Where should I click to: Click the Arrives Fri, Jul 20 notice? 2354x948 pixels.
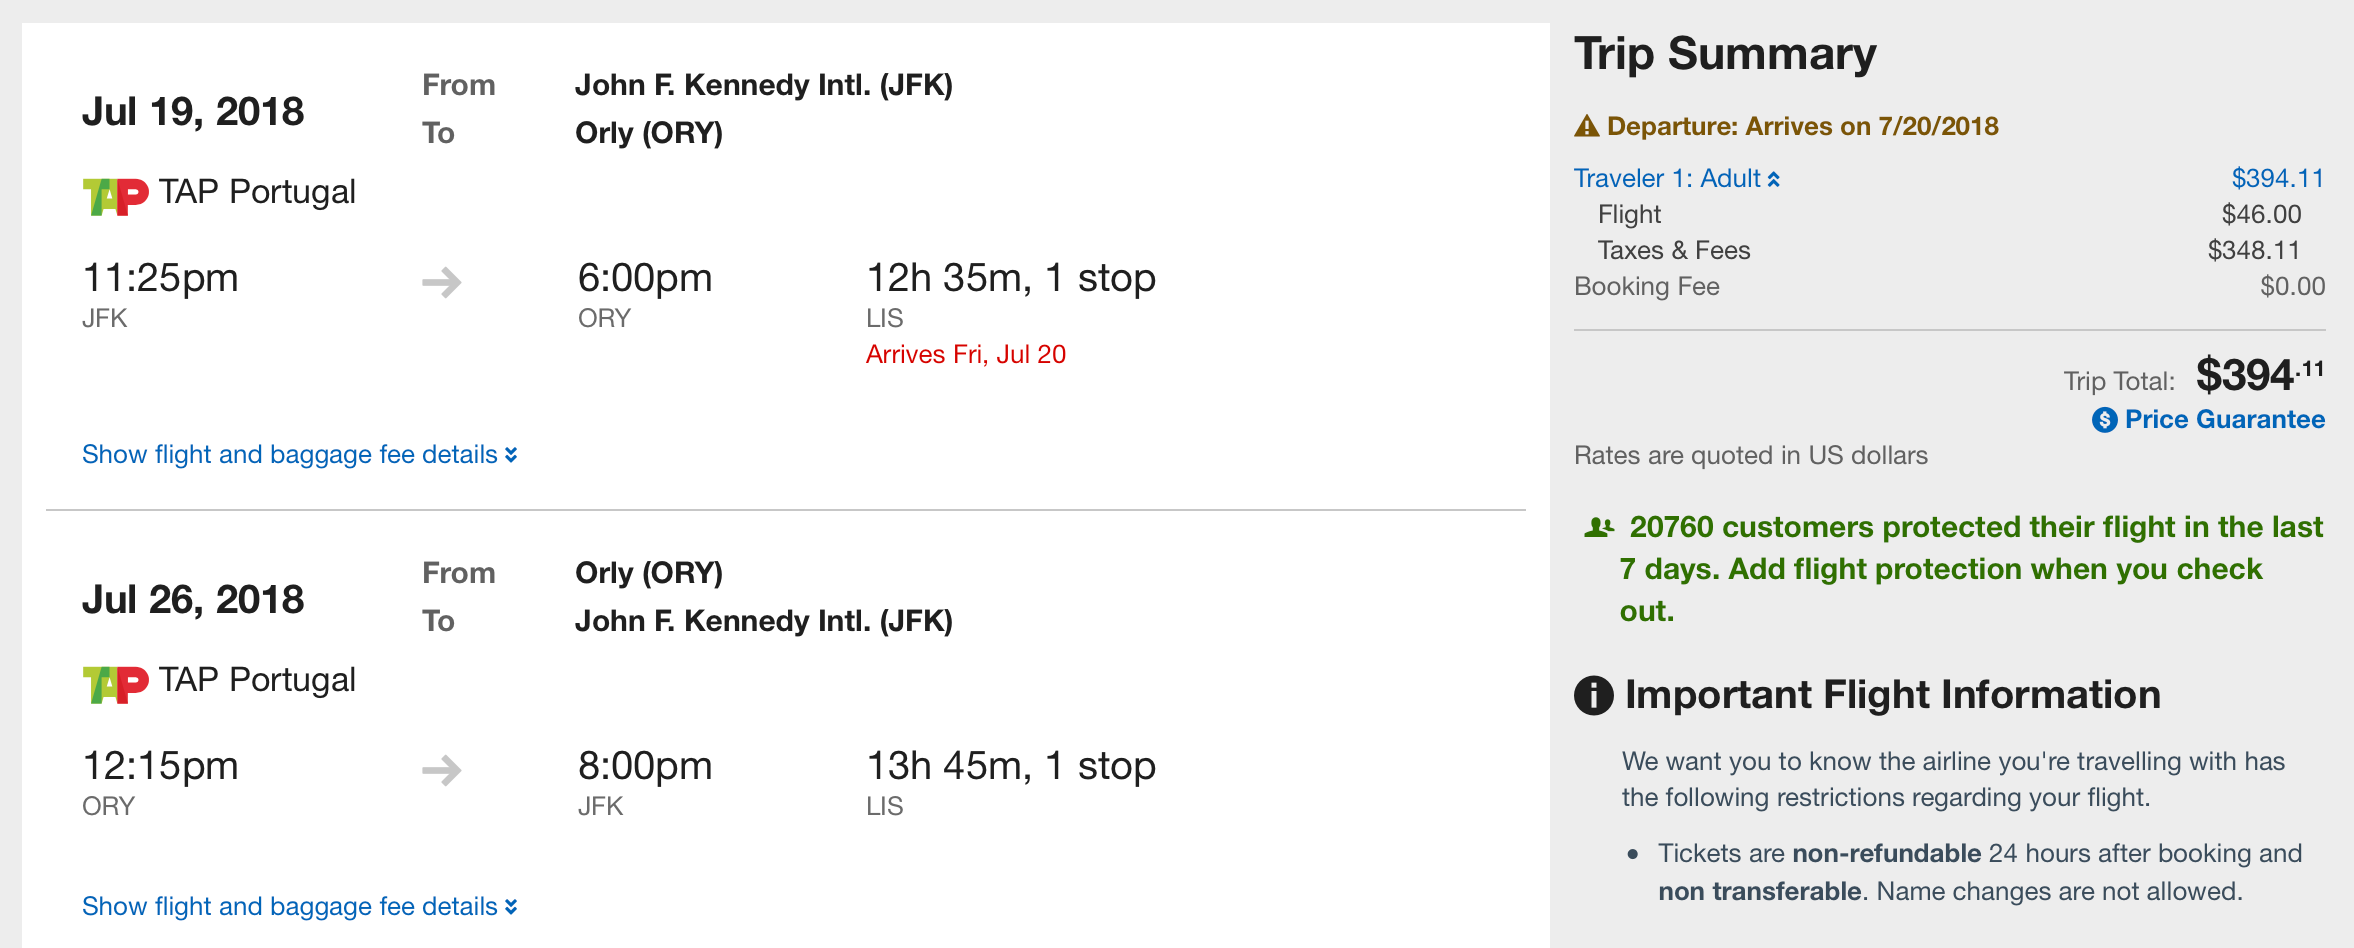click(965, 355)
